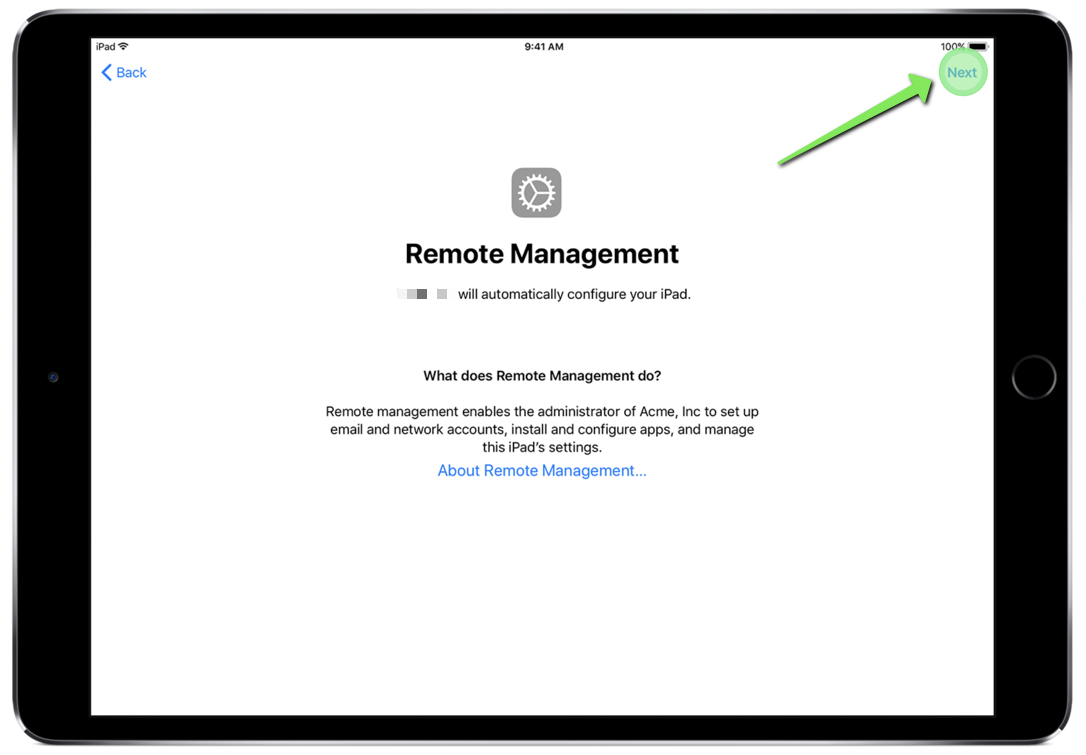Click "What does Remote Management do?" heading
The height and width of the screenshot is (755, 1086).
(x=542, y=376)
